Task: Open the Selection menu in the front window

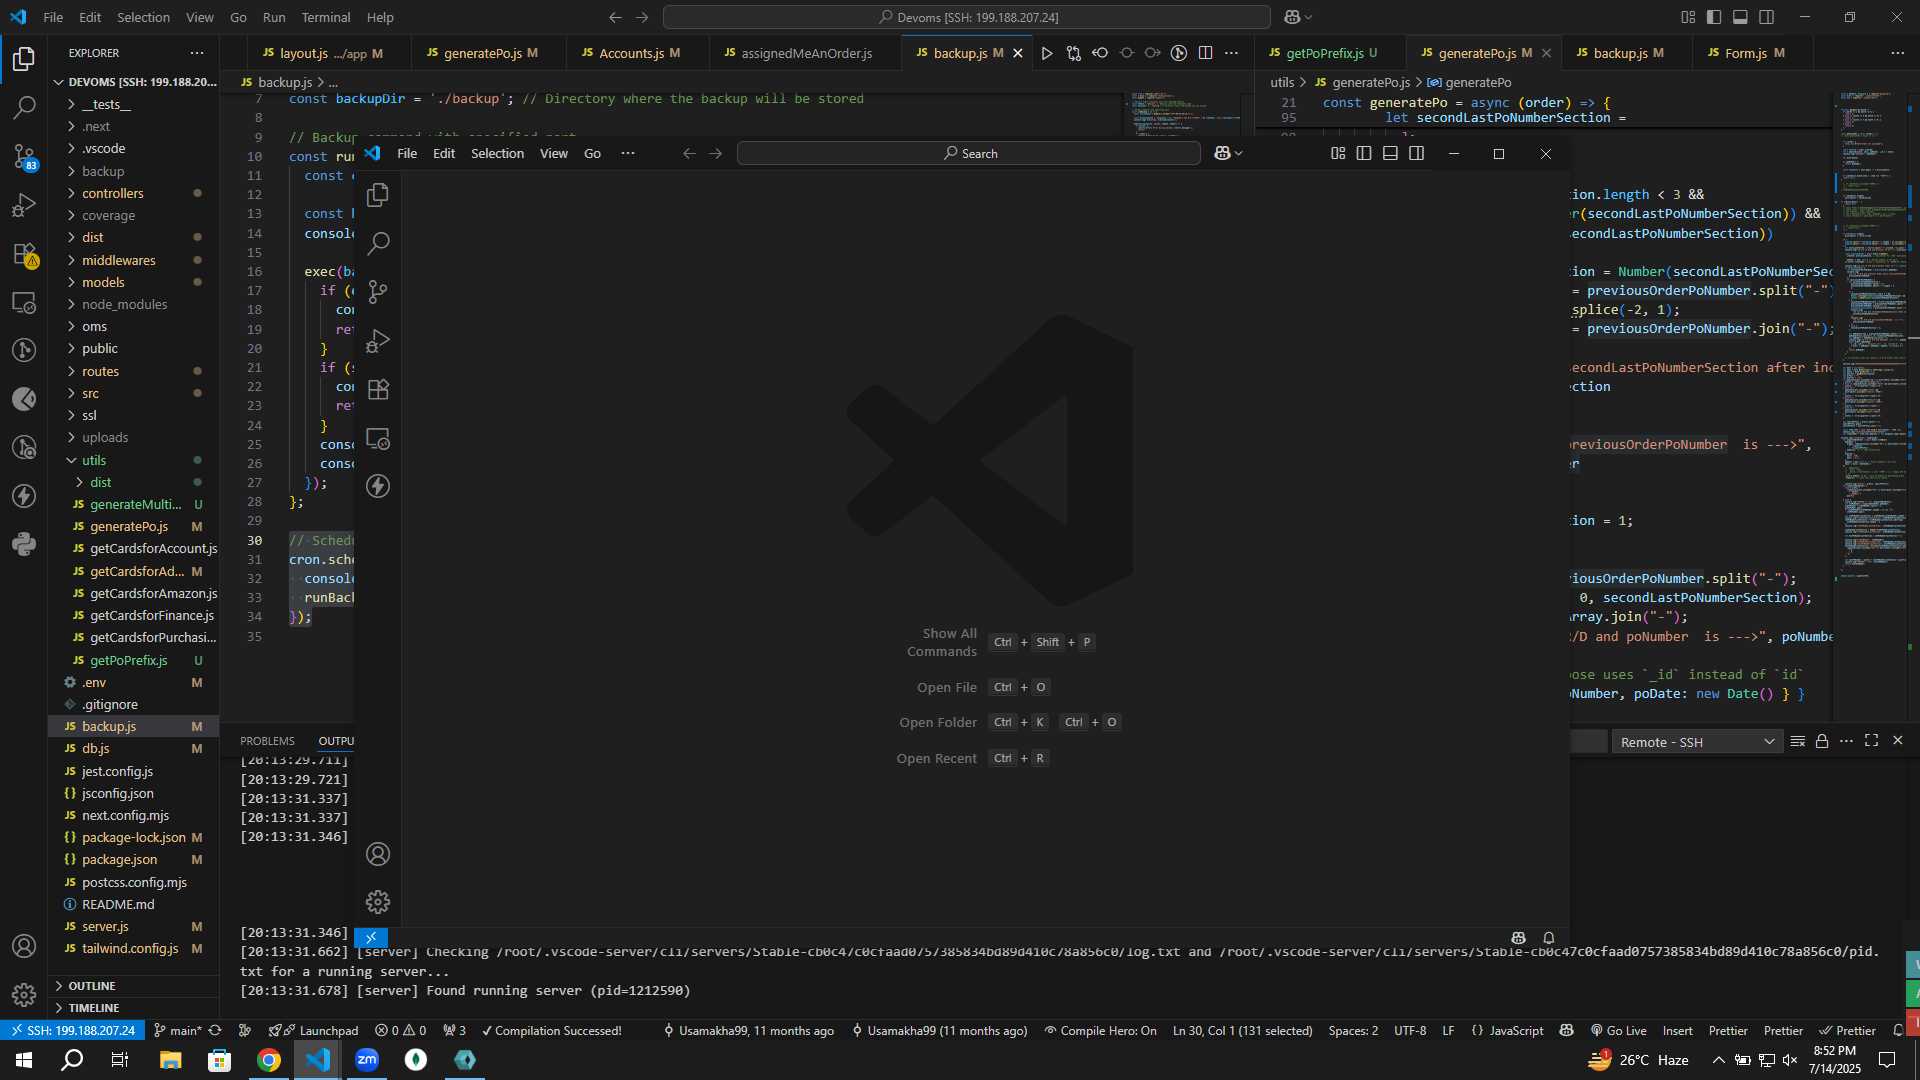Action: point(497,153)
